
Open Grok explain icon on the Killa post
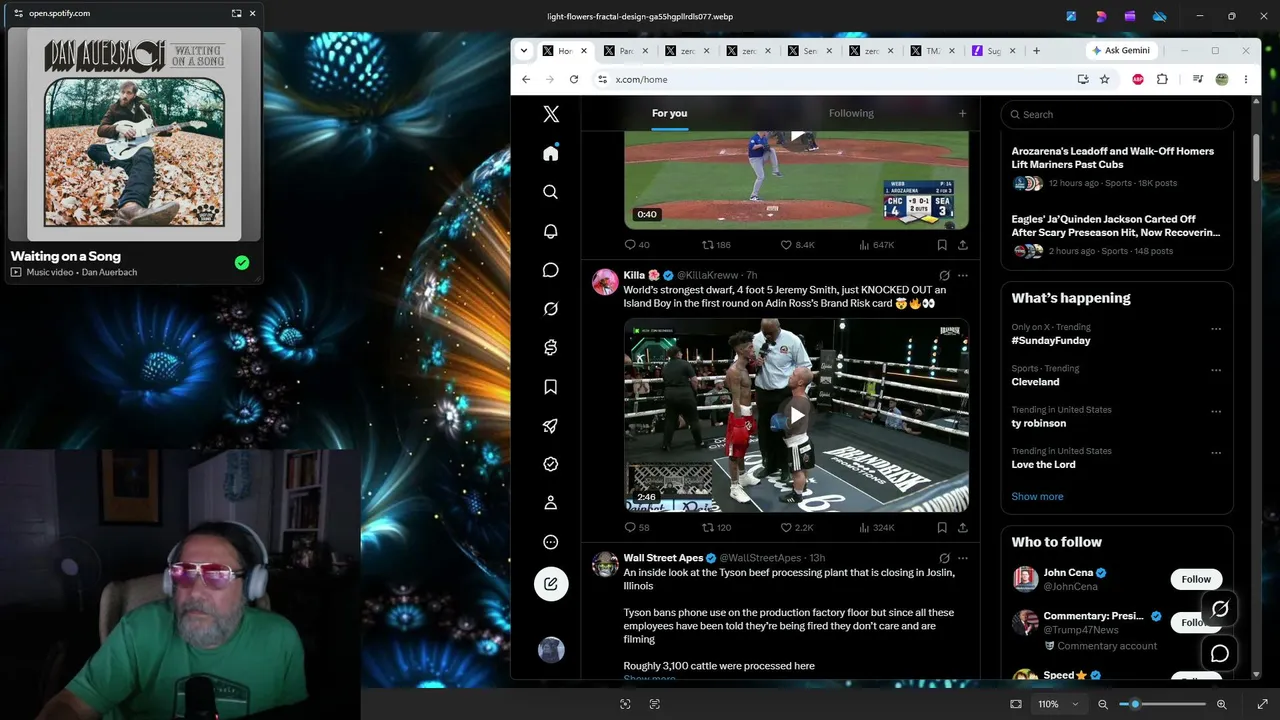pos(944,276)
